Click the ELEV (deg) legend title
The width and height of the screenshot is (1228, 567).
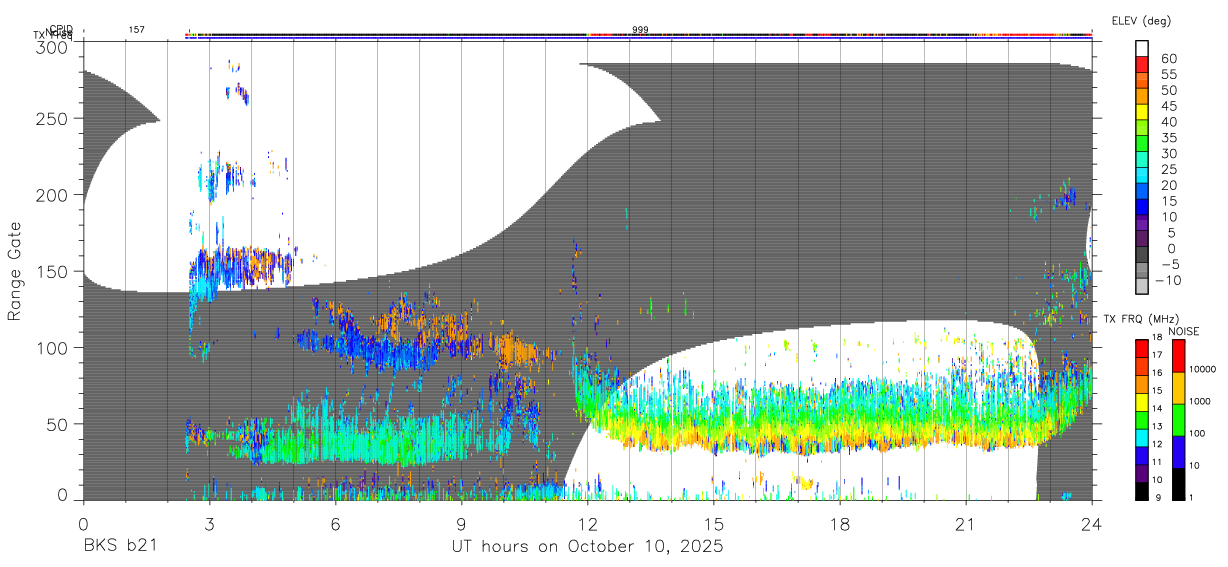pos(1142,20)
